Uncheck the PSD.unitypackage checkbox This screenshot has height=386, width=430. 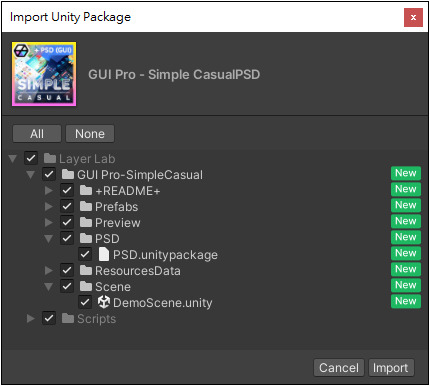(x=85, y=255)
